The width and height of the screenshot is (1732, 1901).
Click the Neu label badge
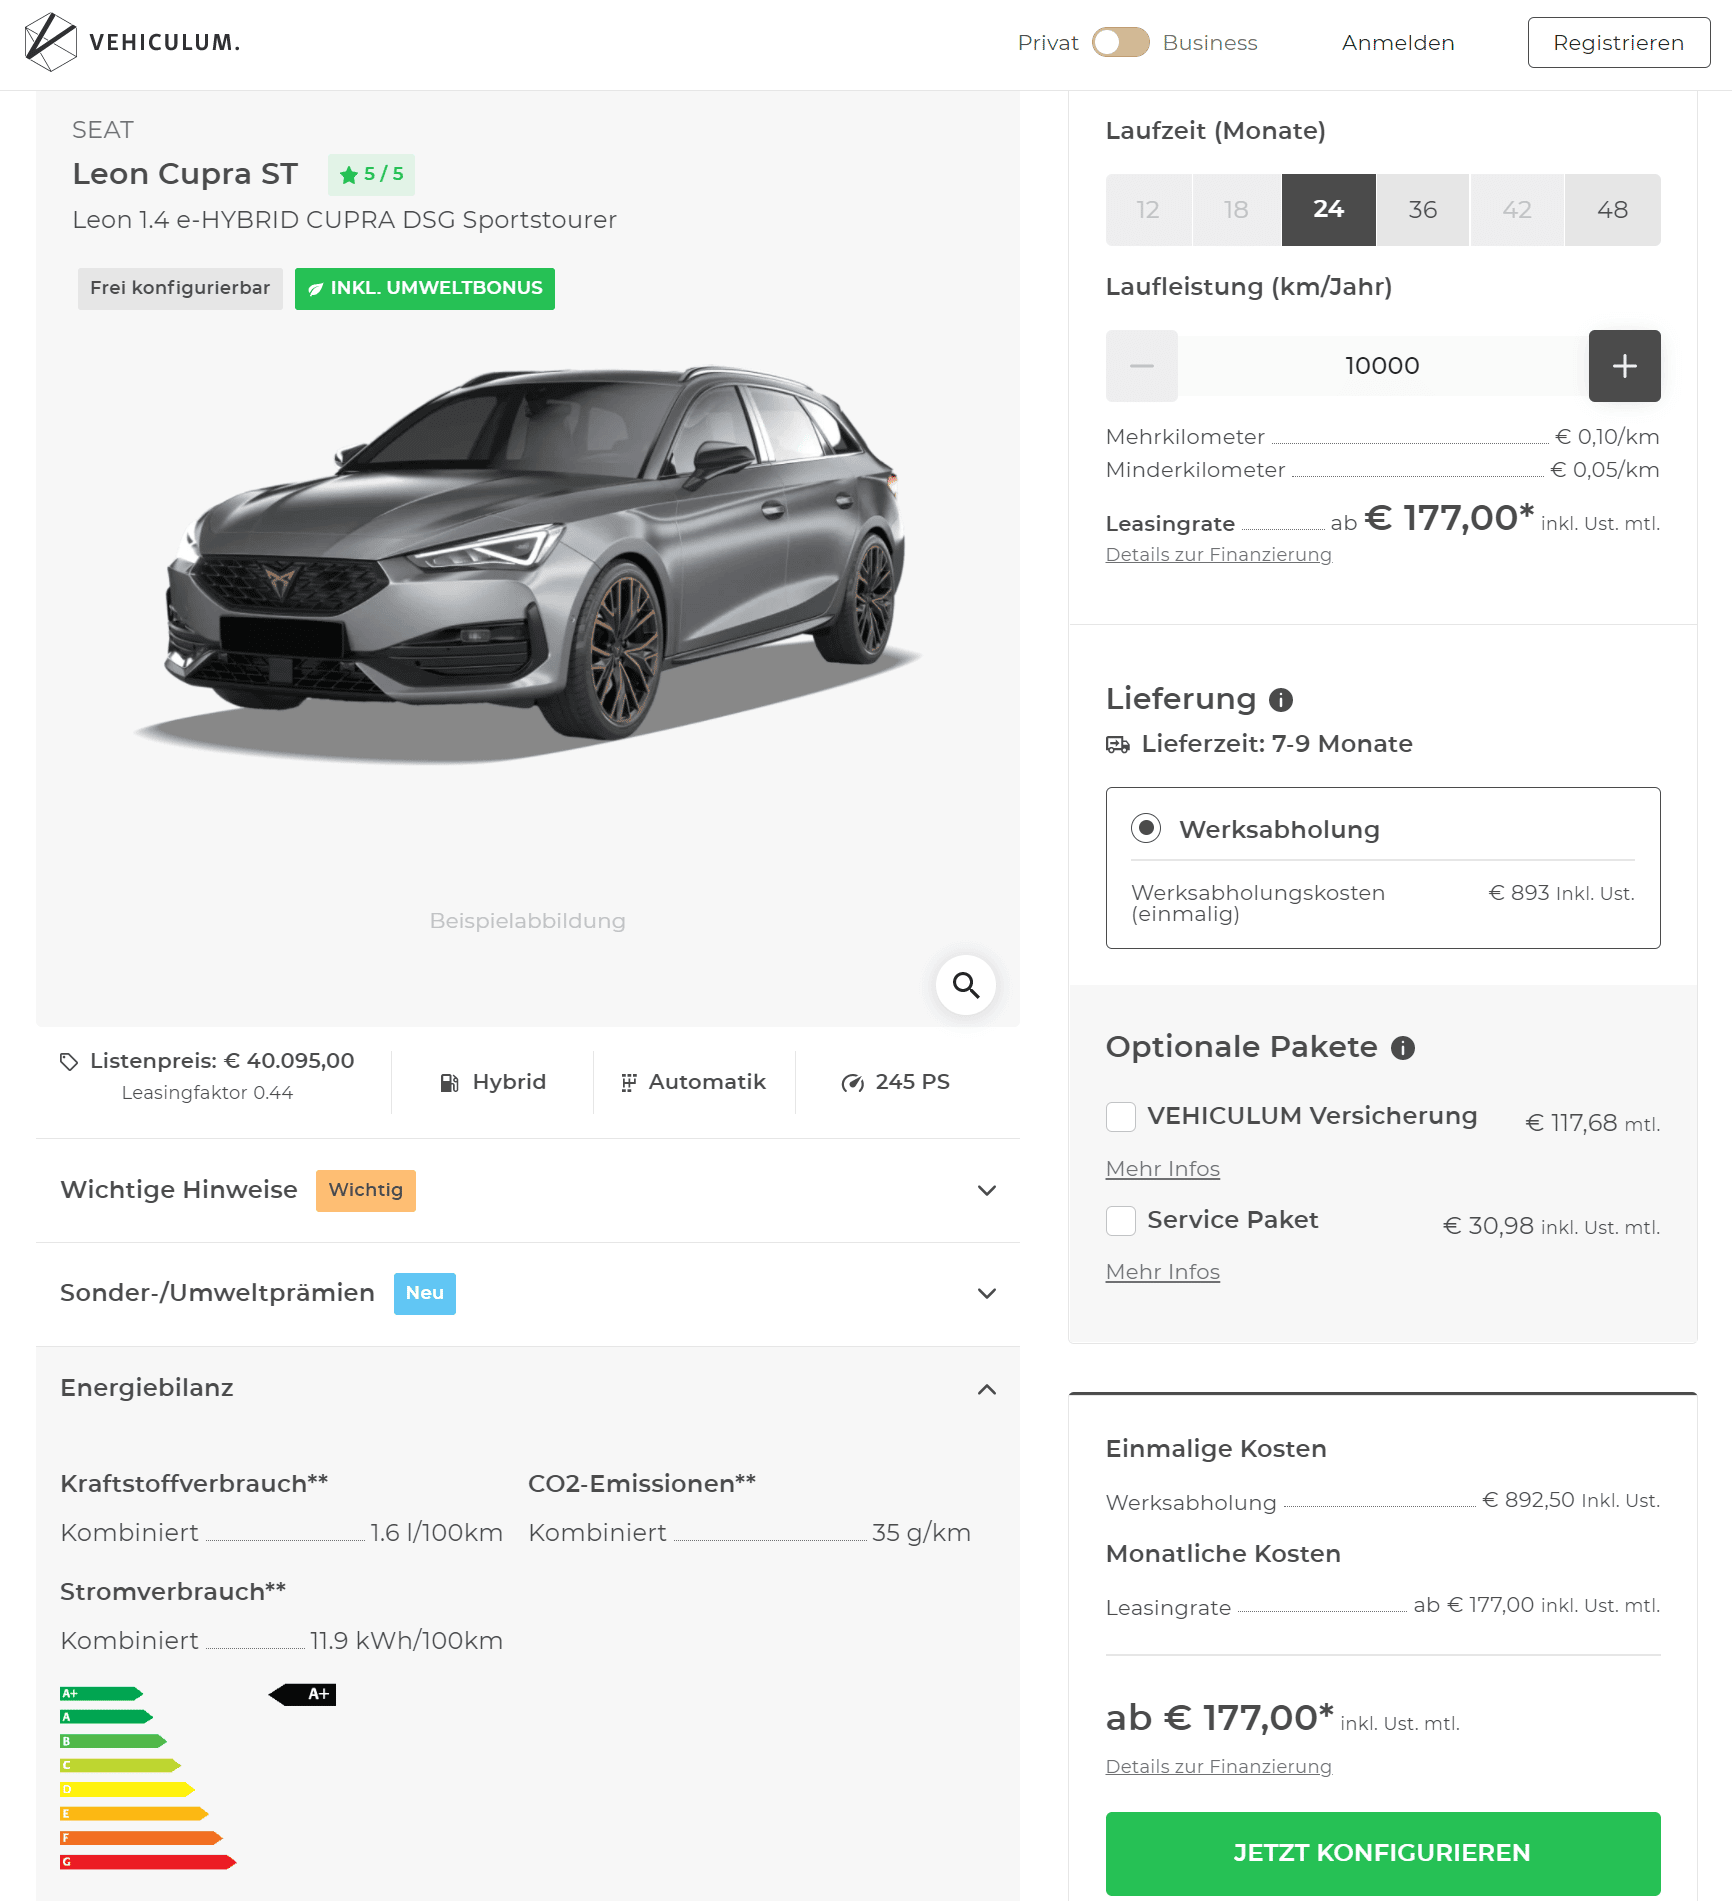(425, 1294)
